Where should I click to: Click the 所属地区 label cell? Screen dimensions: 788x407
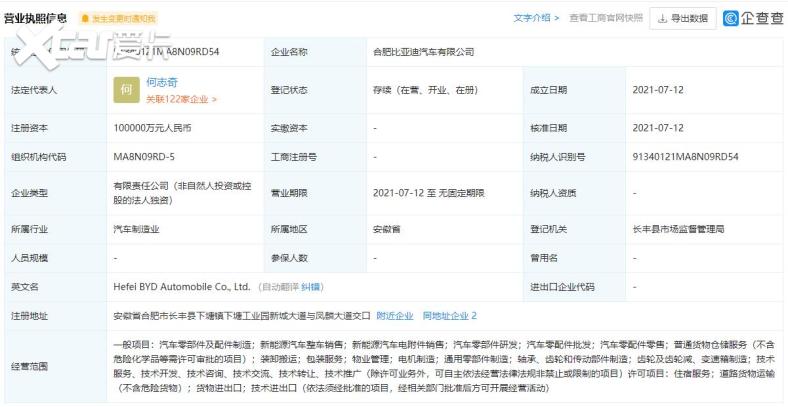point(315,230)
